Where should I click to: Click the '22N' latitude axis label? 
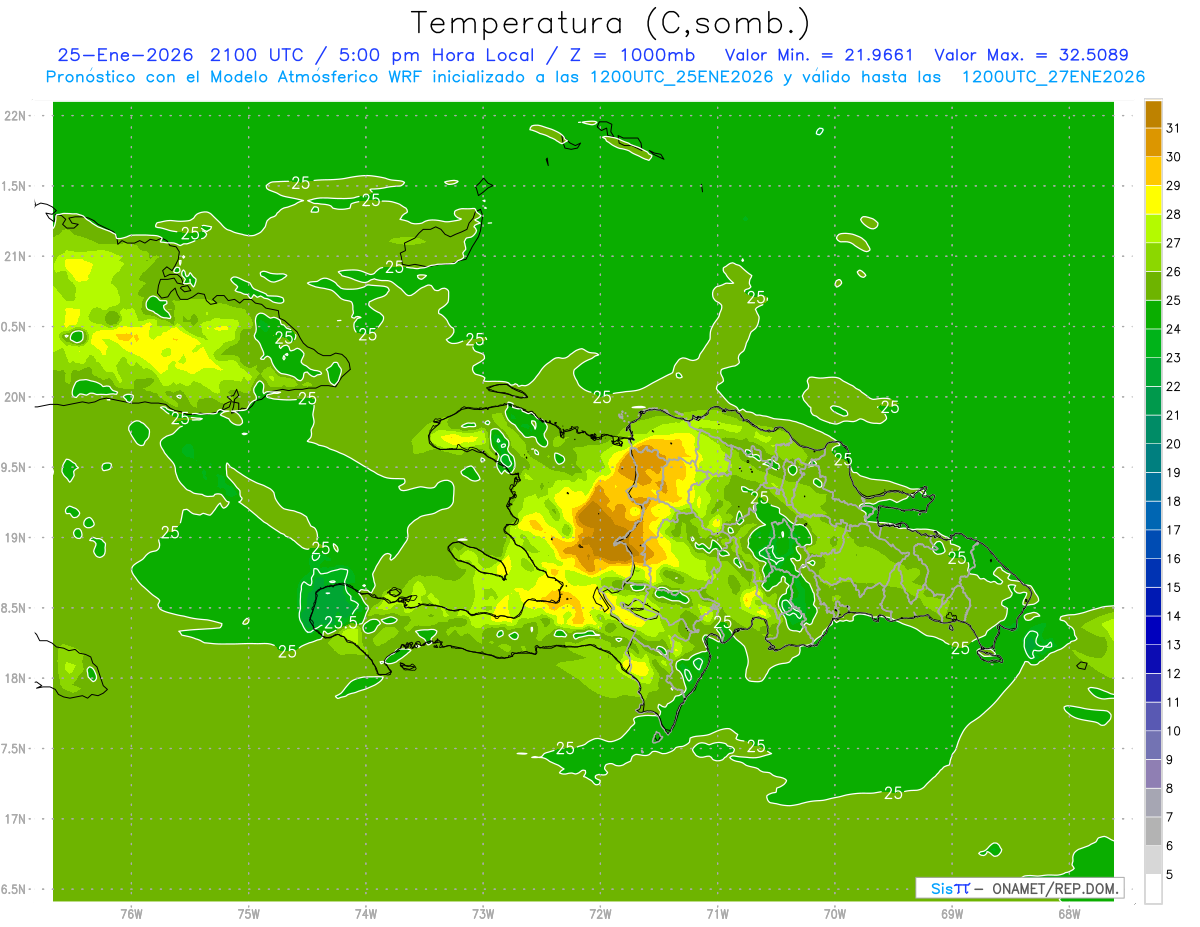tap(16, 115)
